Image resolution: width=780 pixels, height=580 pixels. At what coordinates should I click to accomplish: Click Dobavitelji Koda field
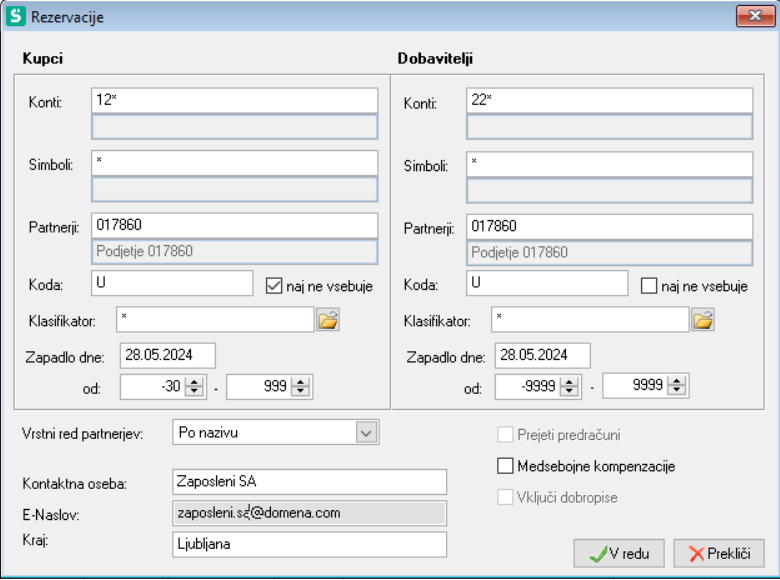[x=547, y=283]
